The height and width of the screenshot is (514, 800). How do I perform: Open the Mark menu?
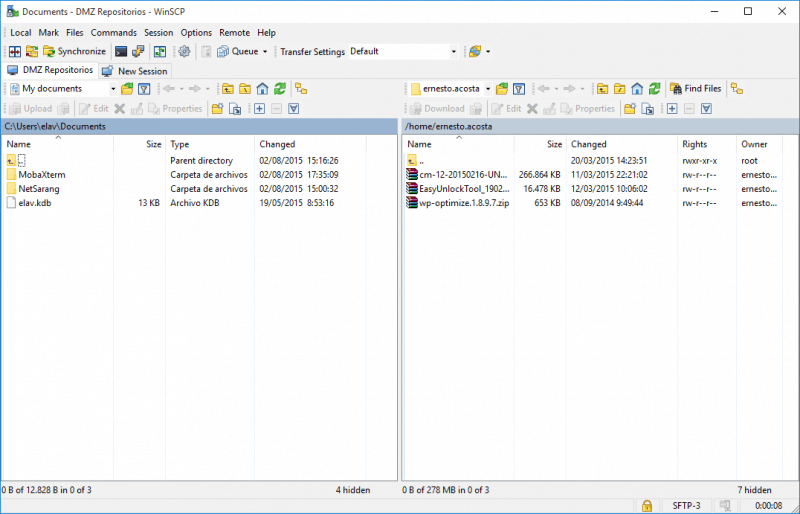48,33
